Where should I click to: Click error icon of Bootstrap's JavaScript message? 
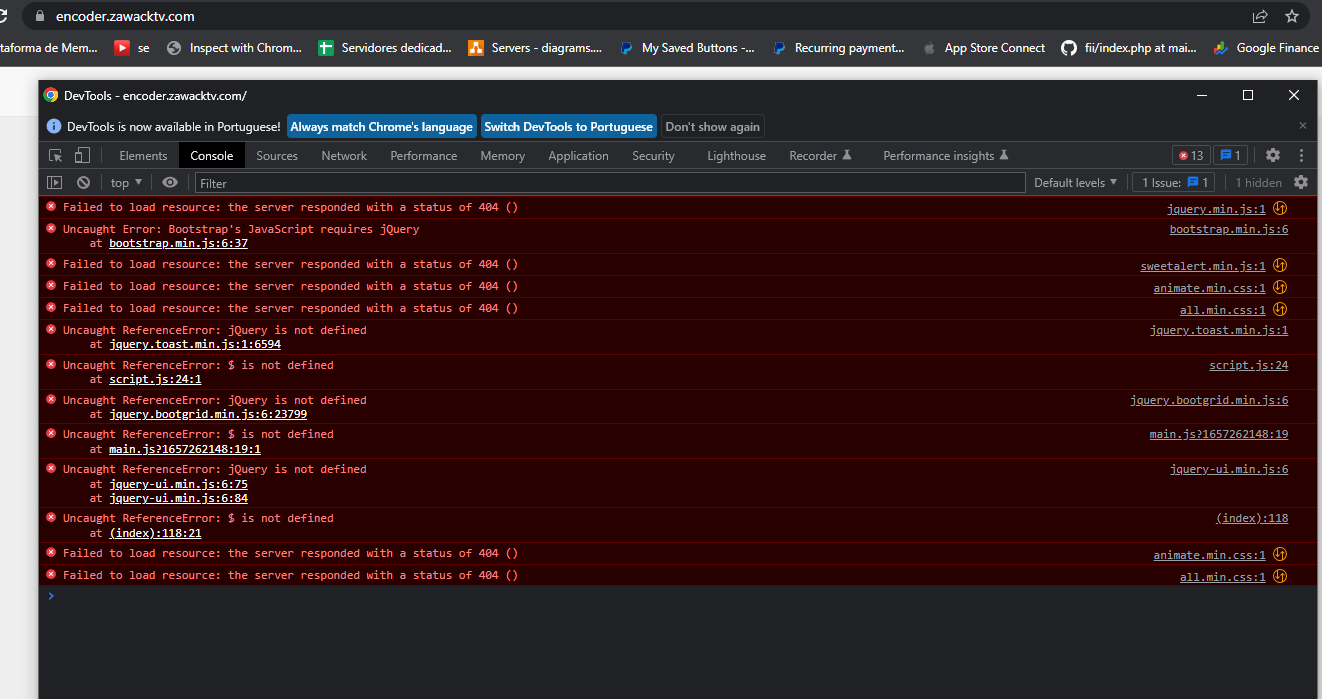pyautogui.click(x=51, y=228)
